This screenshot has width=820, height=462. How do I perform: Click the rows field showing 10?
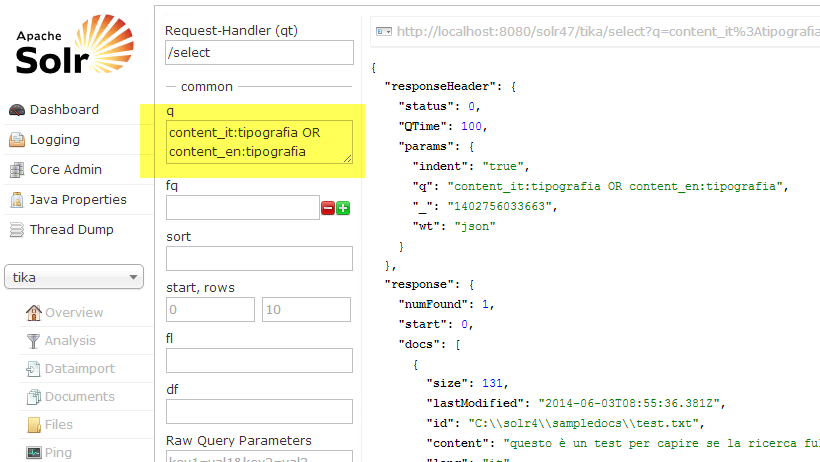click(x=306, y=309)
